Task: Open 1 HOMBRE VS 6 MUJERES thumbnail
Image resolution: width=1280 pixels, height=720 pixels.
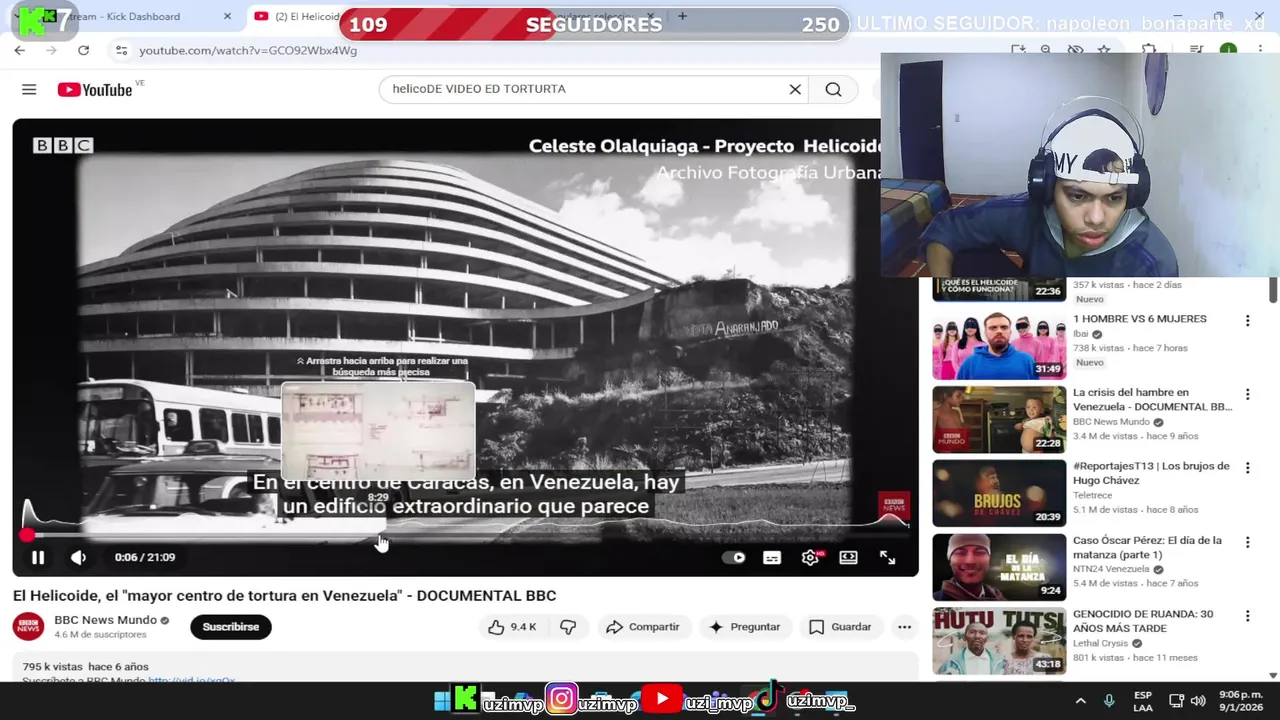Action: point(999,346)
